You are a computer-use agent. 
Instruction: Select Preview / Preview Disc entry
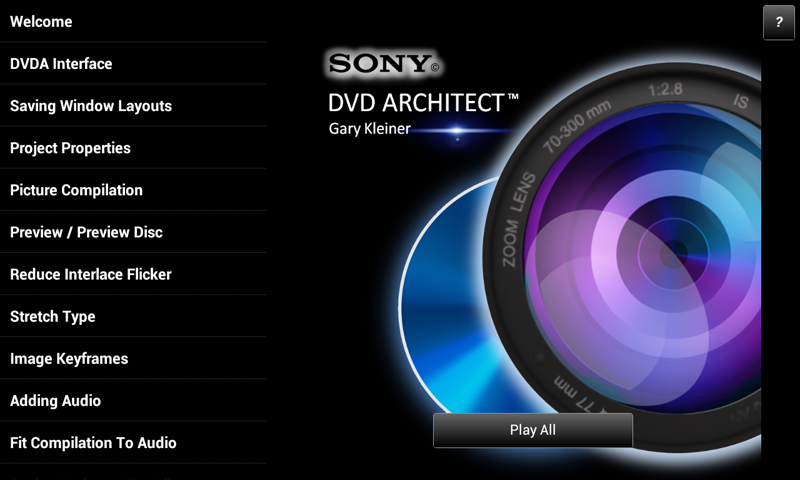point(133,232)
